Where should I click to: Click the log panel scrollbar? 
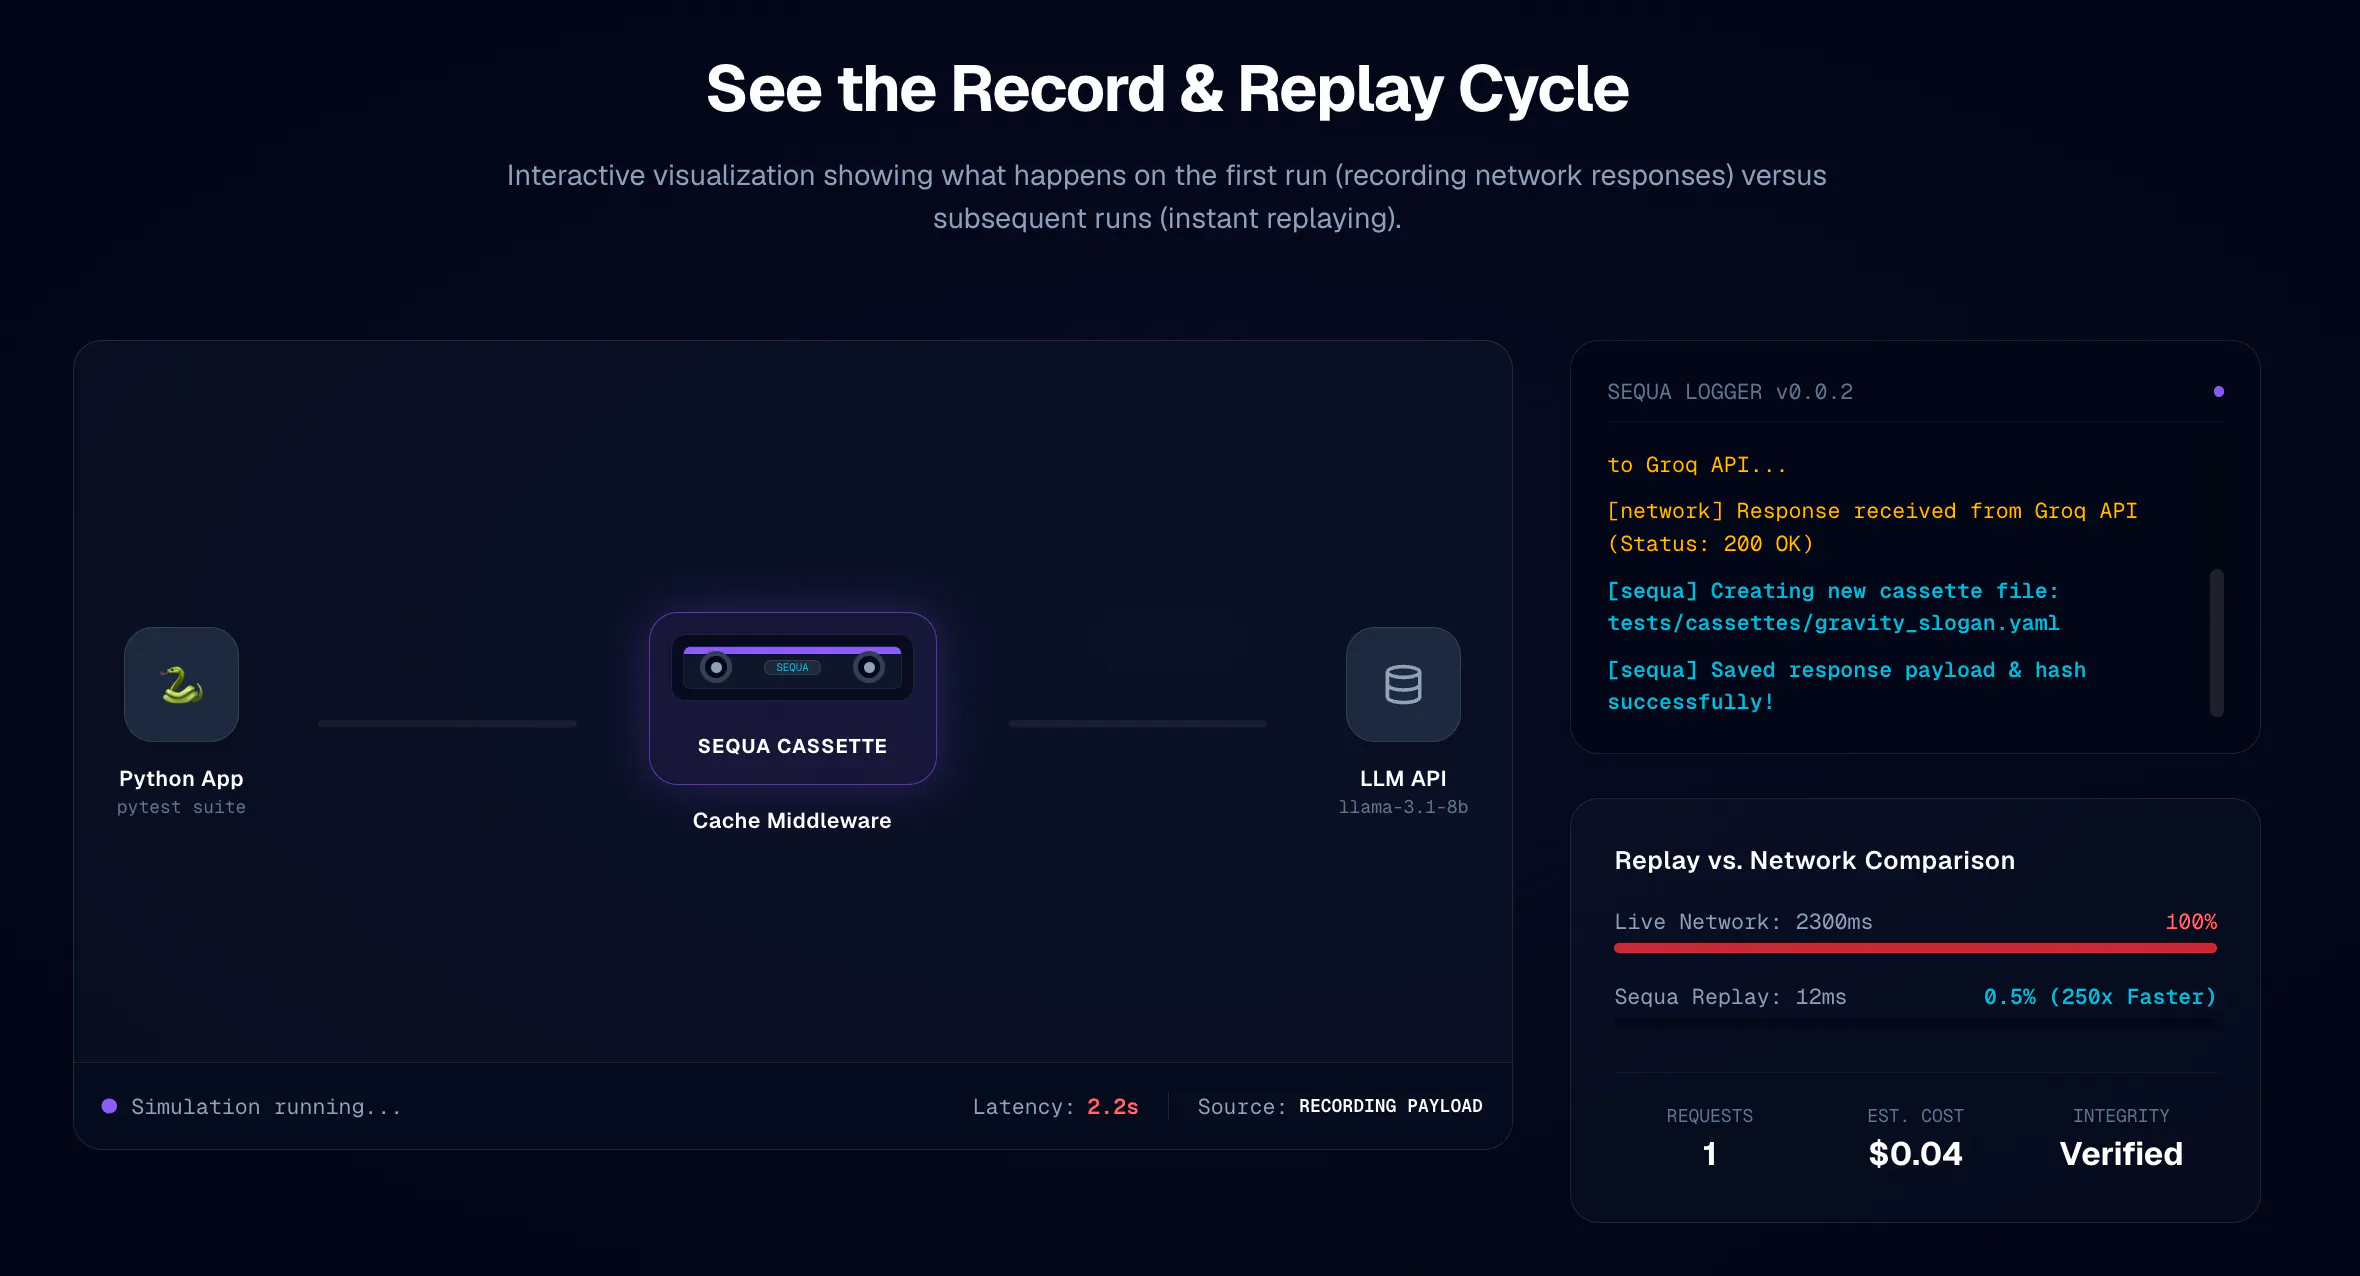point(2217,642)
